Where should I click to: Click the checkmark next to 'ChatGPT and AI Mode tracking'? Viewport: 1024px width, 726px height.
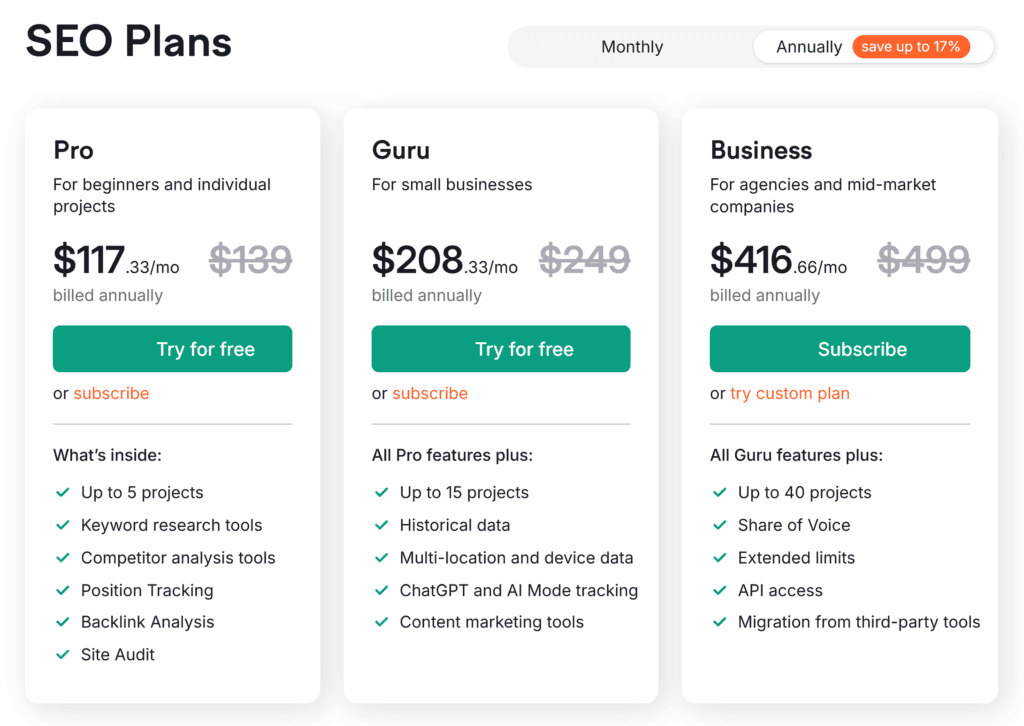point(381,590)
